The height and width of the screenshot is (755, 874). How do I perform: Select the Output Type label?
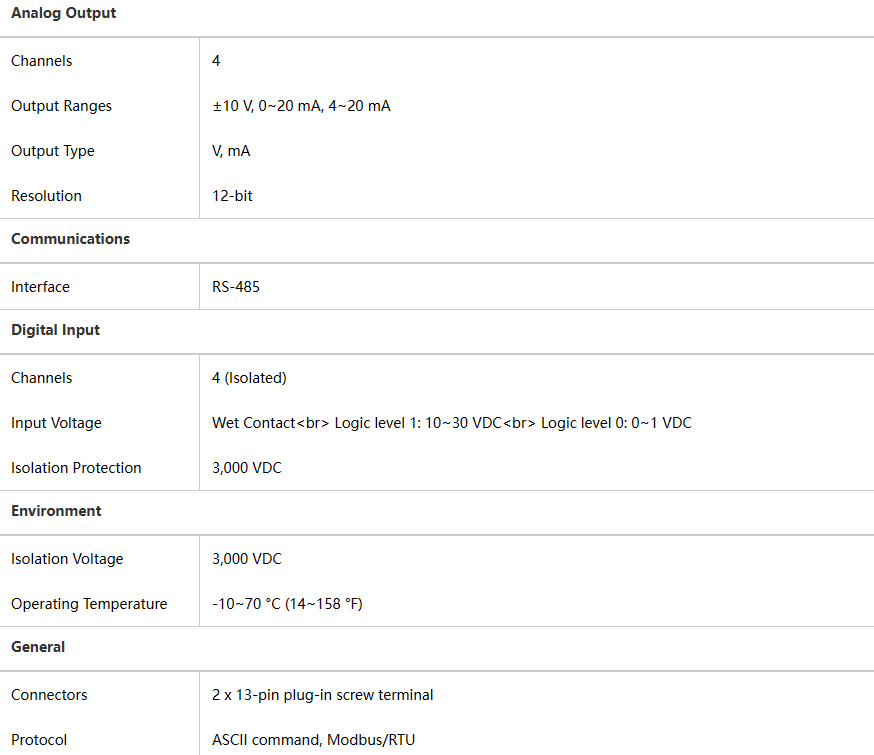[53, 151]
